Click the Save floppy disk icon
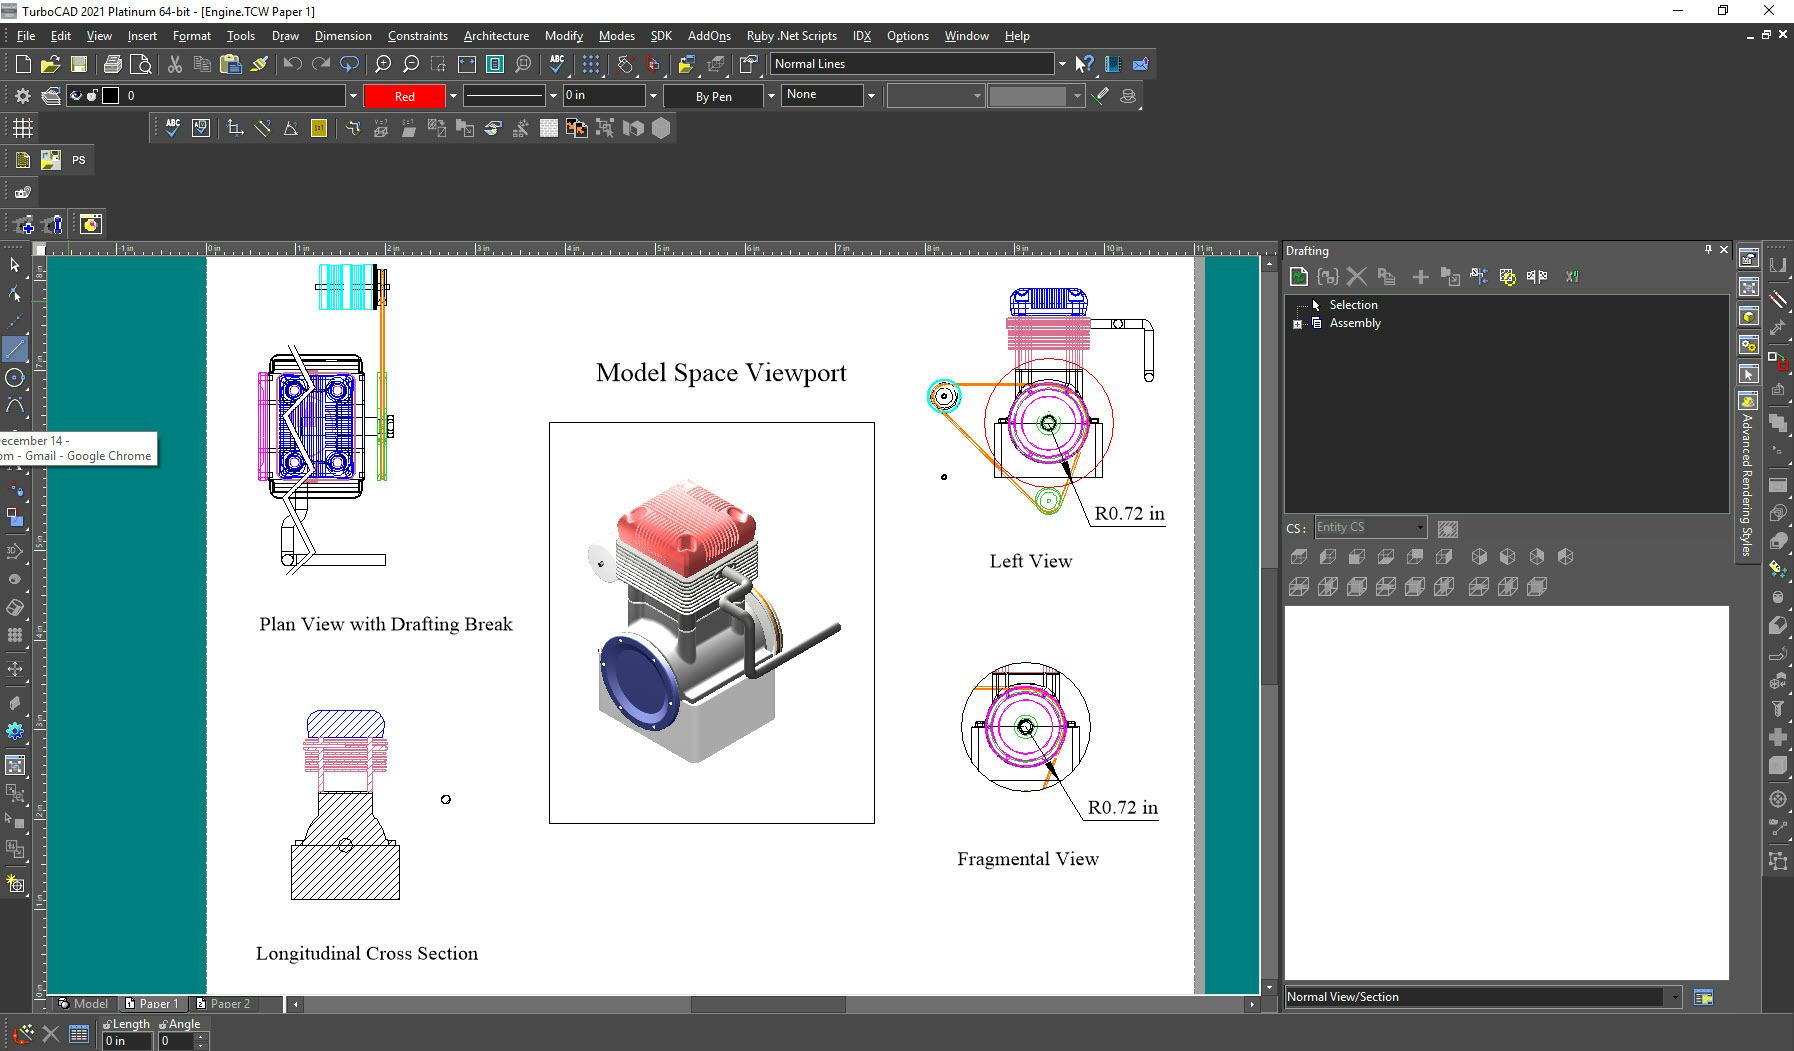The height and width of the screenshot is (1051, 1794). 78,64
